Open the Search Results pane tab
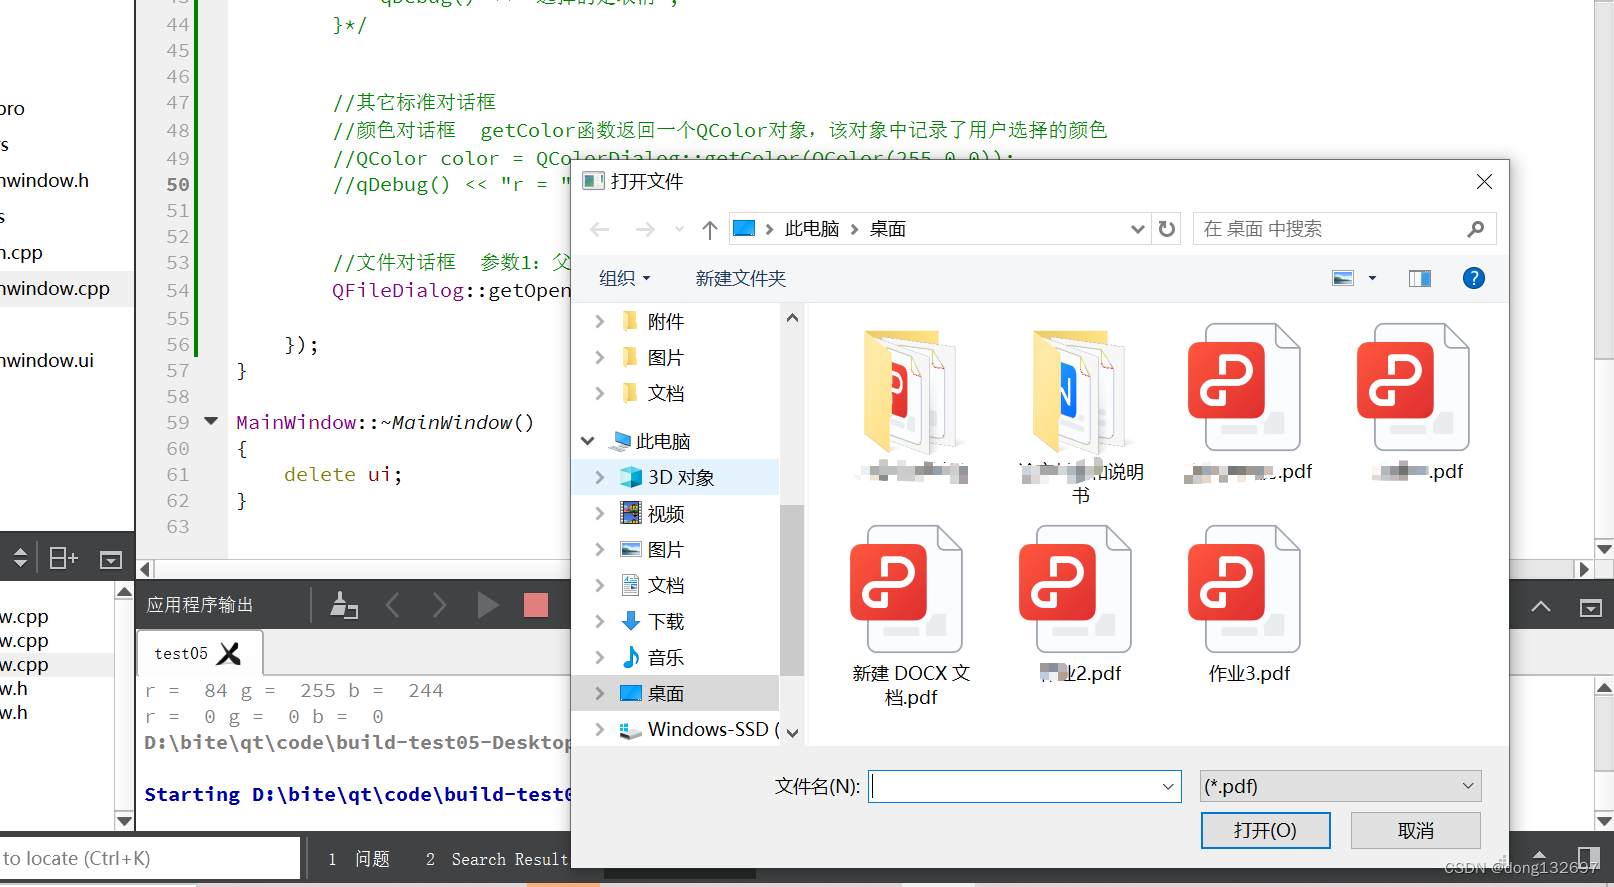Image resolution: width=1614 pixels, height=887 pixels. point(497,859)
